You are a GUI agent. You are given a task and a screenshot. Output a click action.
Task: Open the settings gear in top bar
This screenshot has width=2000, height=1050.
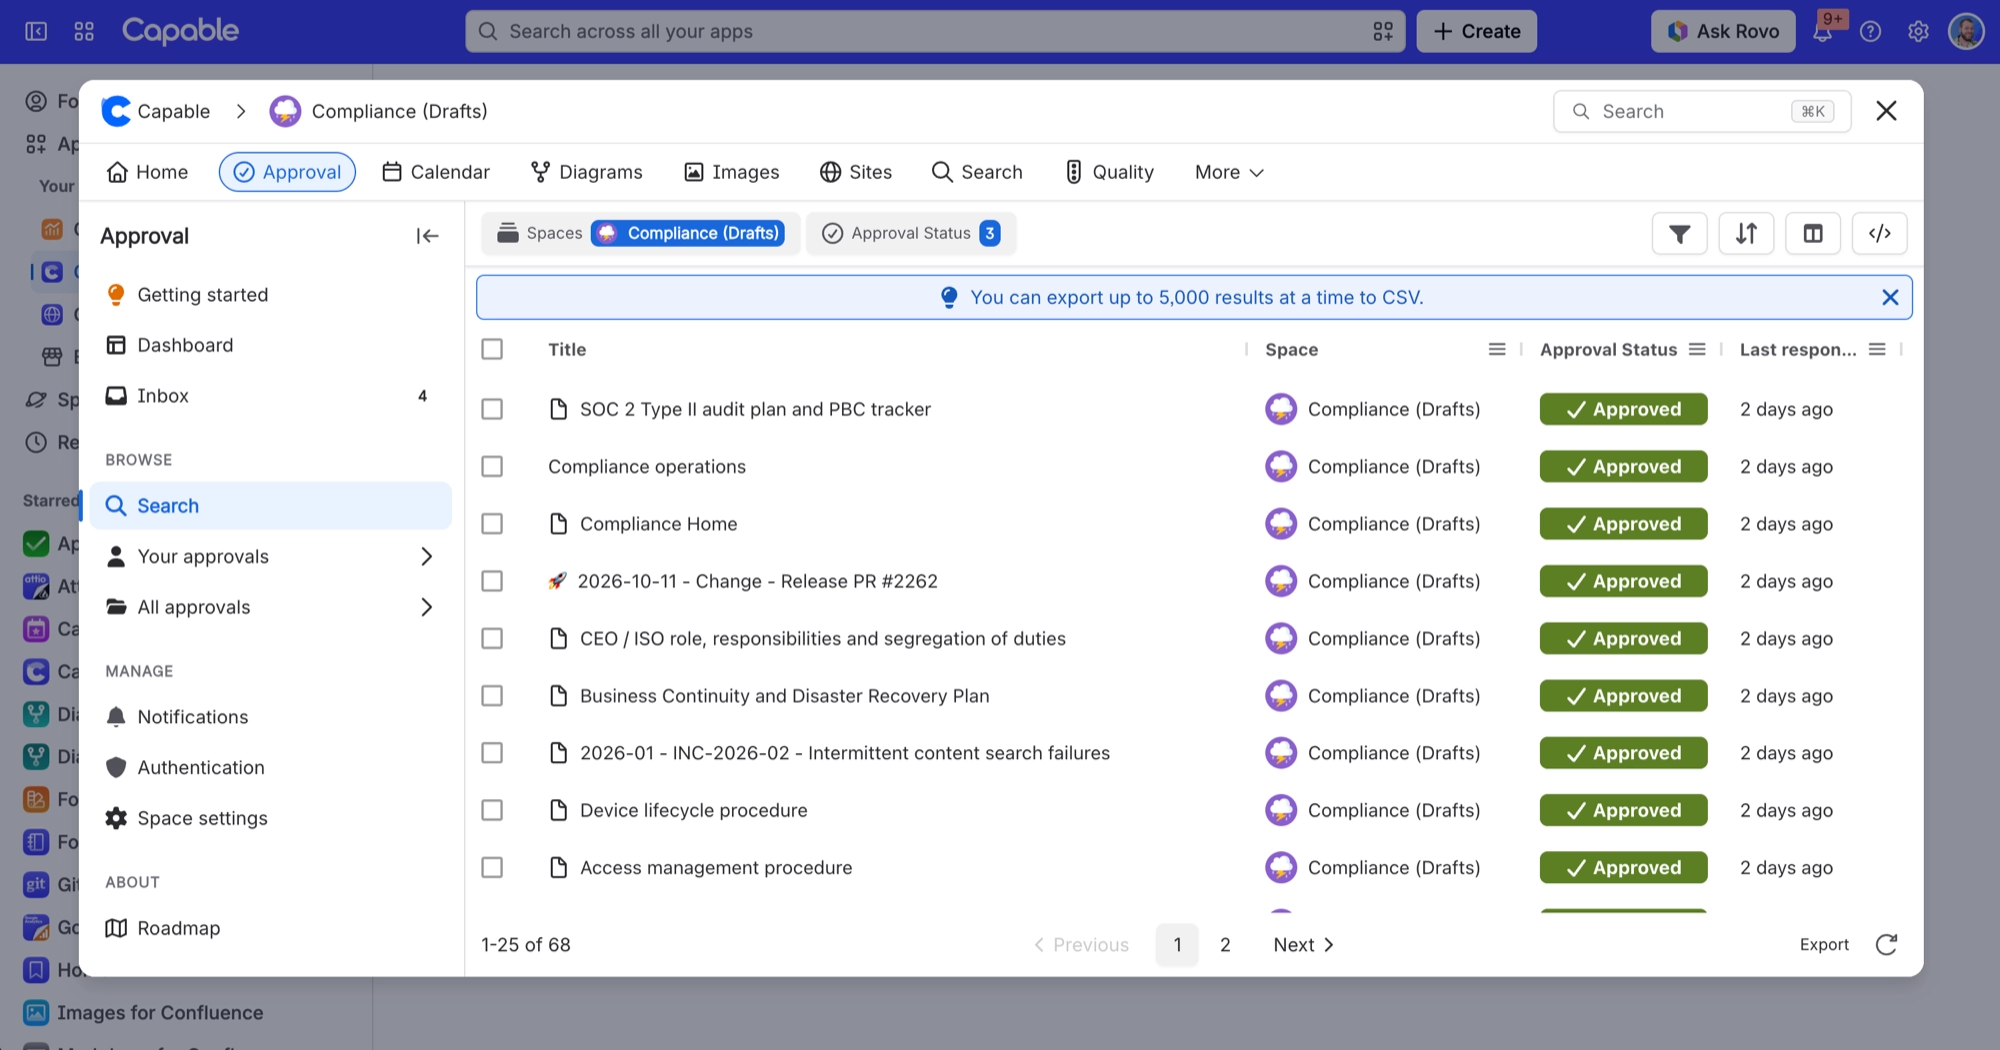1918,32
